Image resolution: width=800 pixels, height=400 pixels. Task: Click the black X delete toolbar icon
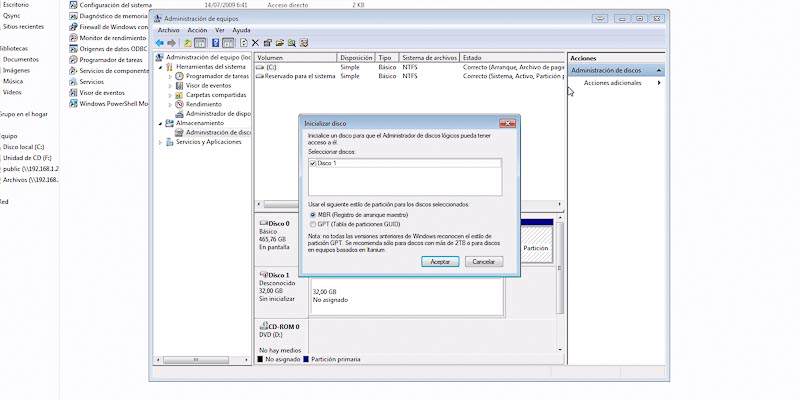tap(255, 43)
